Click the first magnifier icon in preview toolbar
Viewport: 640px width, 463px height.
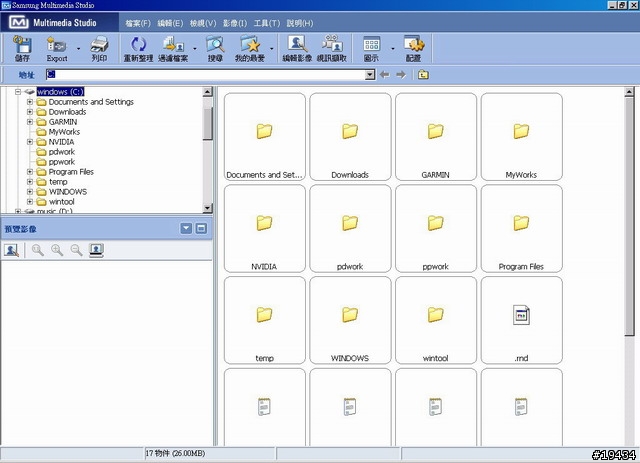[38, 250]
